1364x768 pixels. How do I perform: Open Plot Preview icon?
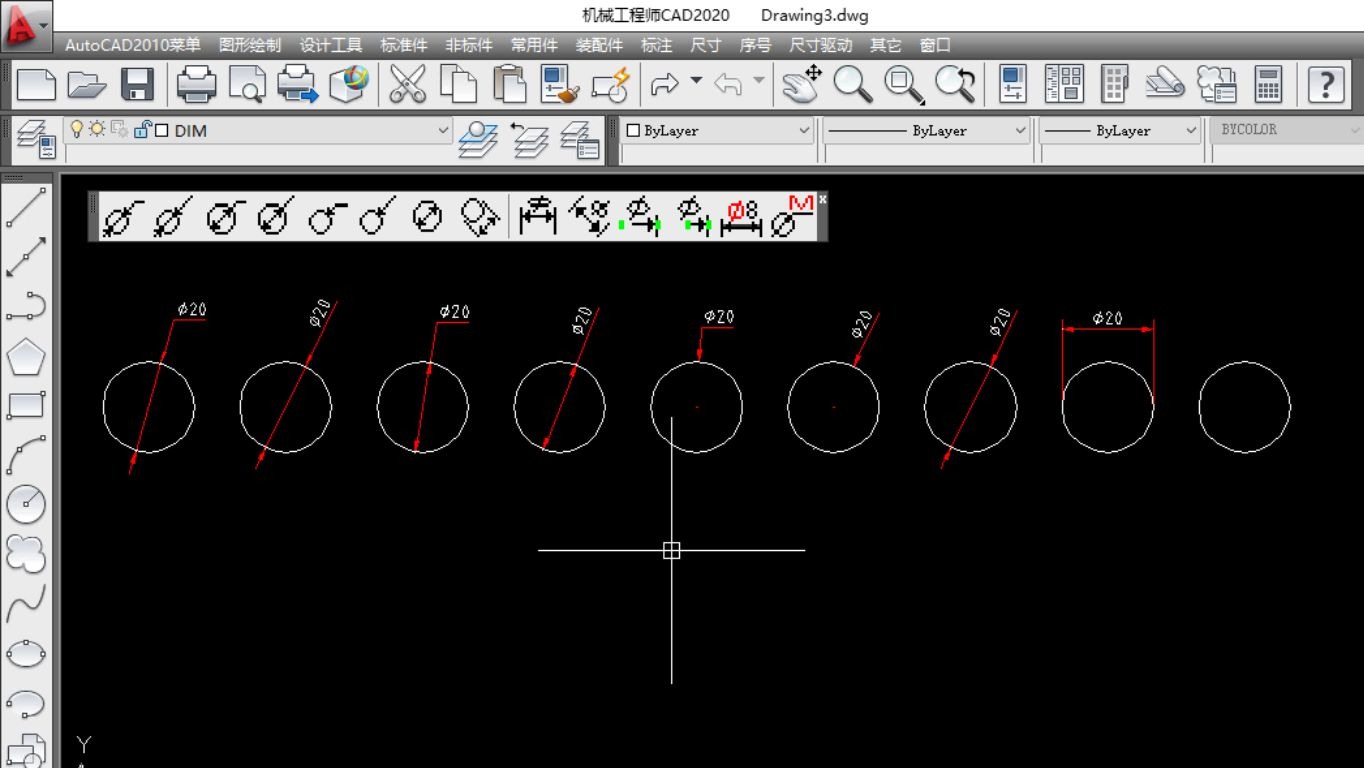click(247, 85)
